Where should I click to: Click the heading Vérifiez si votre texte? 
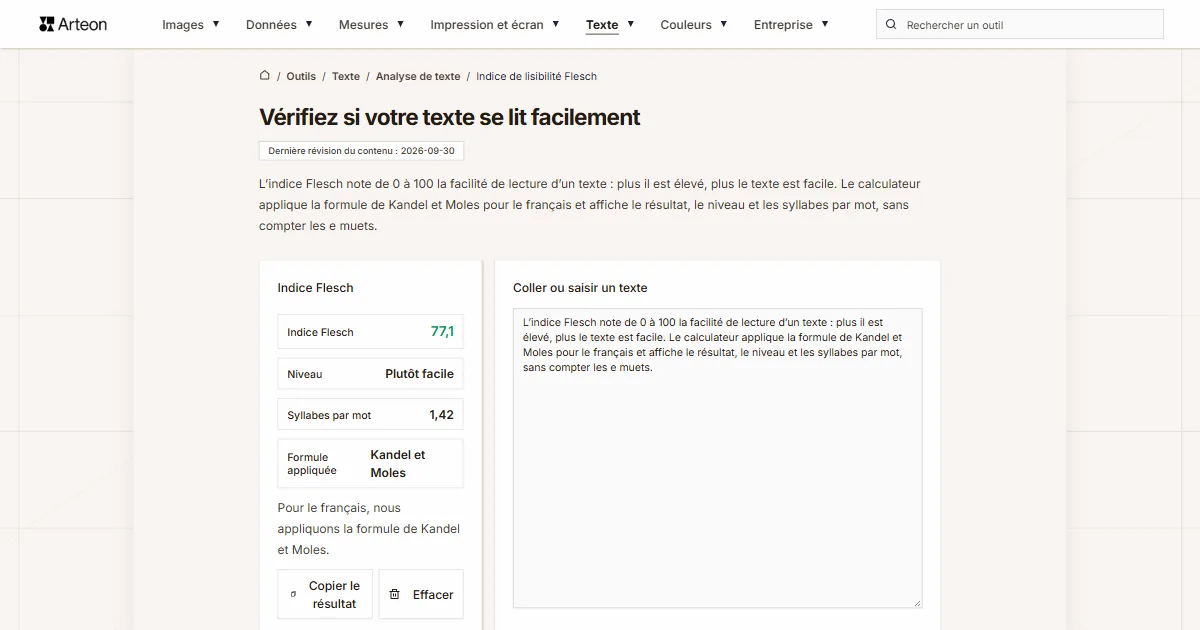tap(449, 117)
